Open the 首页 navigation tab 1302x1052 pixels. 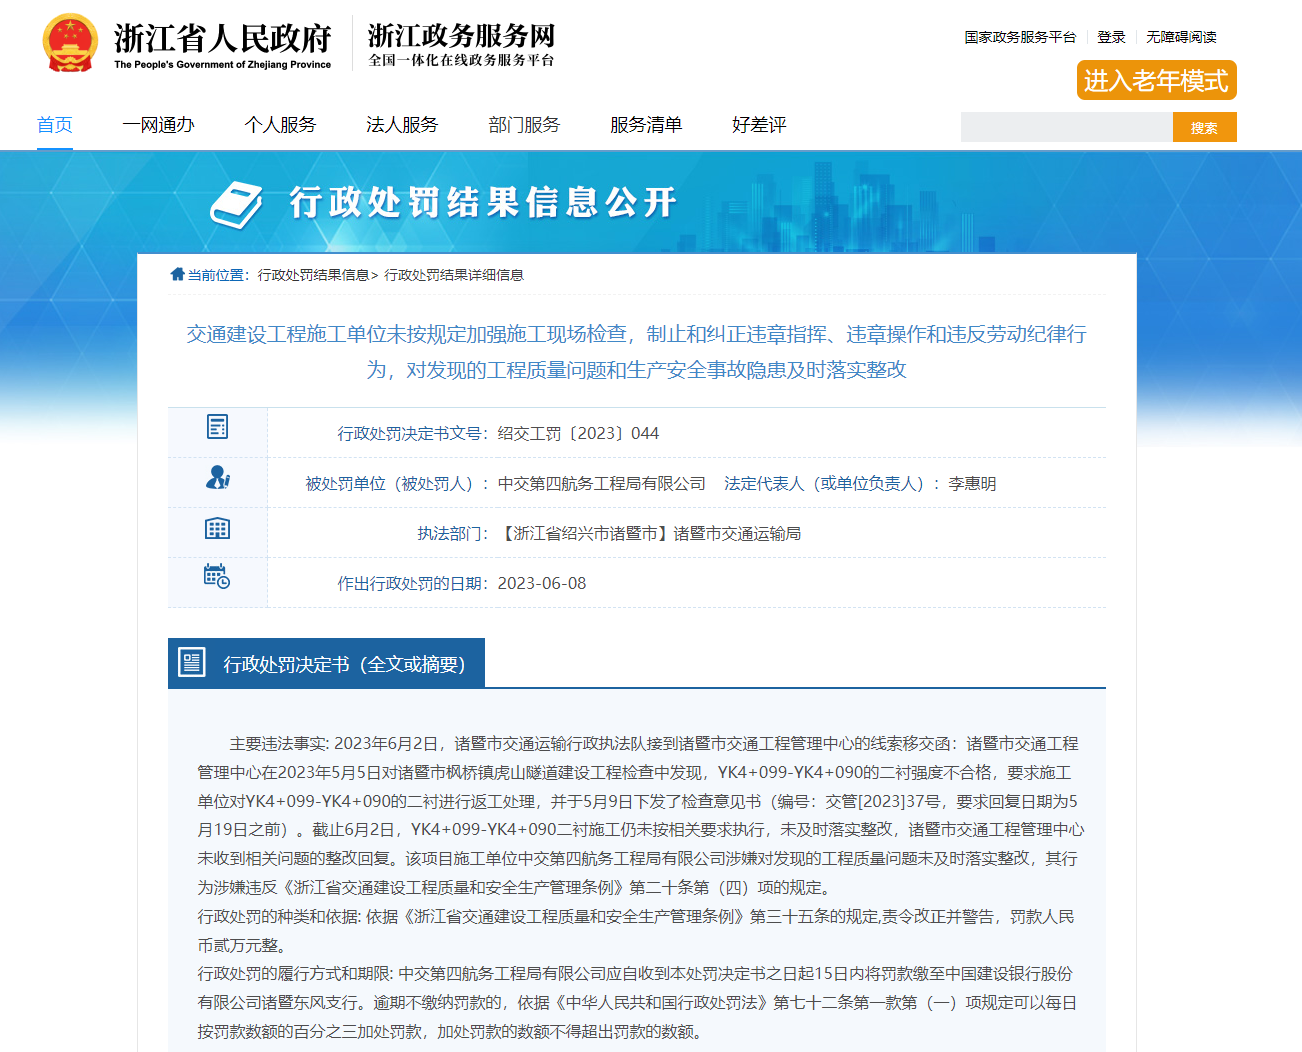(55, 125)
